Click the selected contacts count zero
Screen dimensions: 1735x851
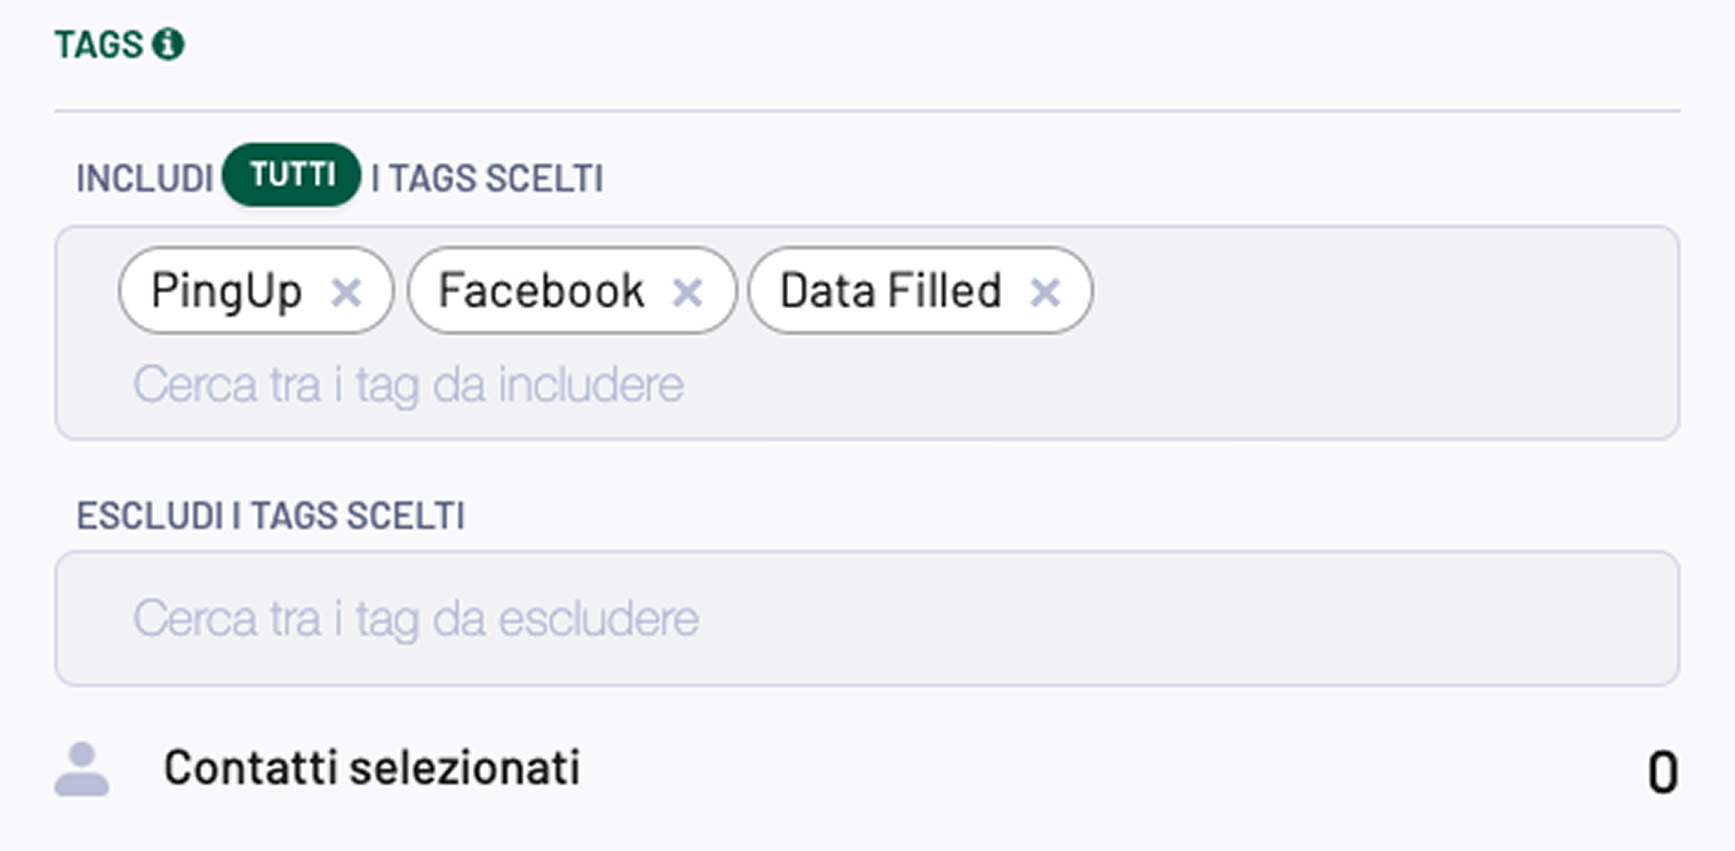point(1662,773)
